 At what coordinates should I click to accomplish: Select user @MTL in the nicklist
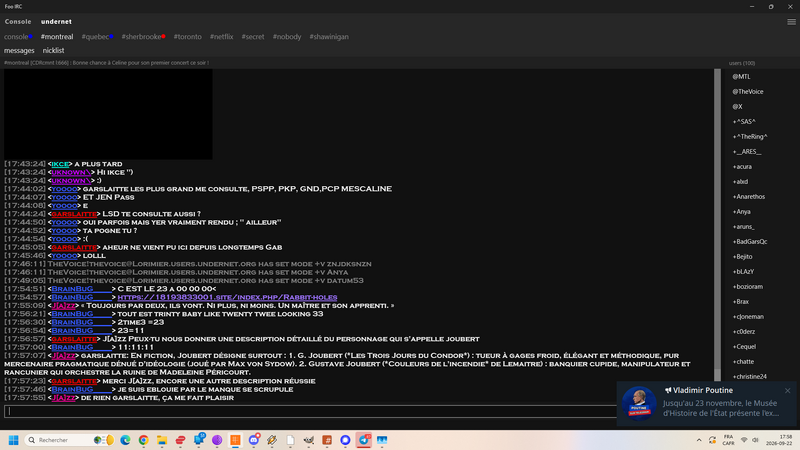pos(741,77)
